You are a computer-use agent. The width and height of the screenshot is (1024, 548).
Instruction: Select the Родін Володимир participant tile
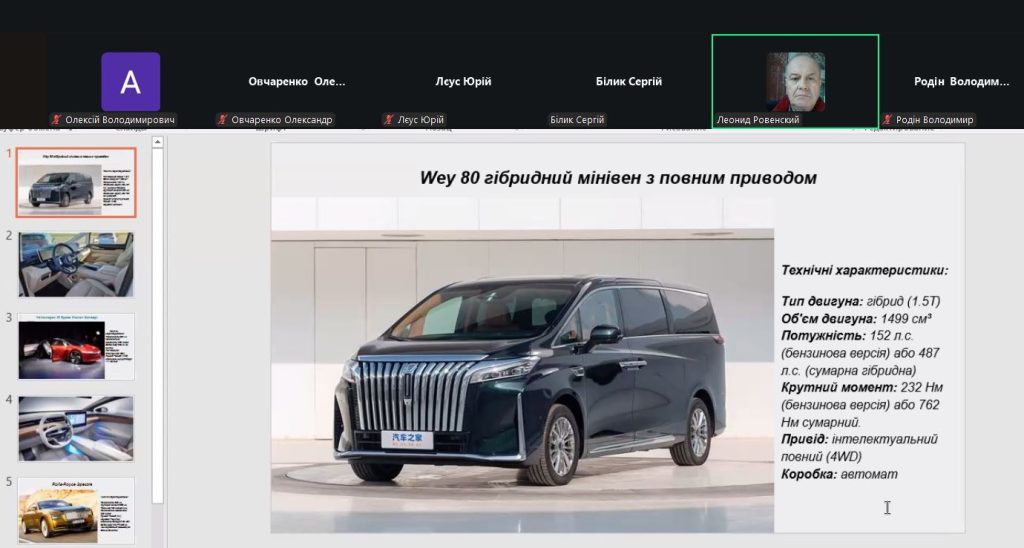[x=960, y=82]
